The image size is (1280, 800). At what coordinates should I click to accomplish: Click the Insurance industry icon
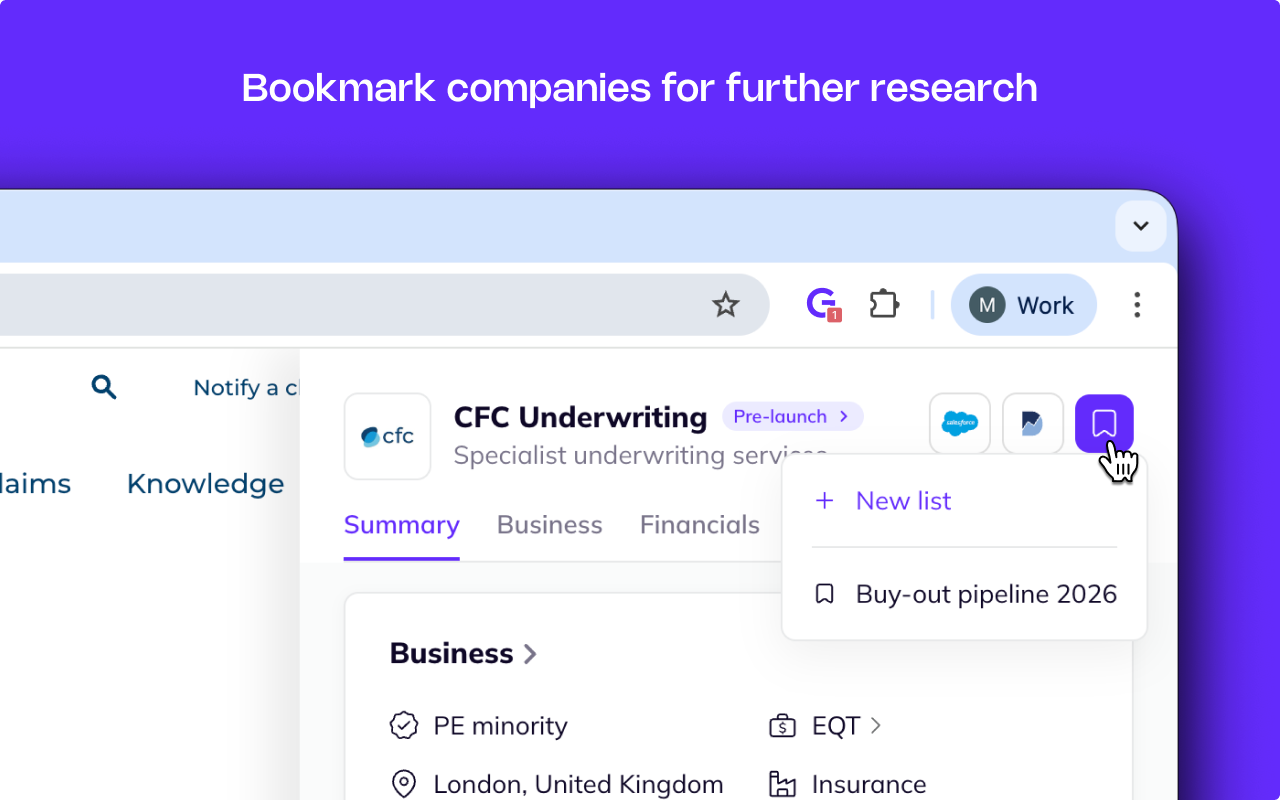click(781, 784)
